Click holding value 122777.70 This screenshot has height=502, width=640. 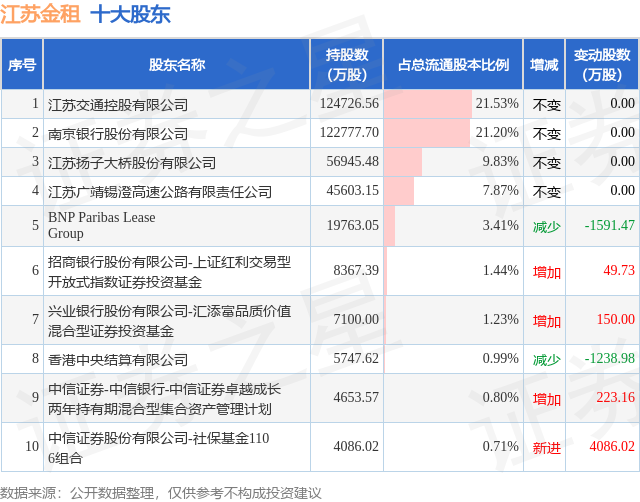349,133
